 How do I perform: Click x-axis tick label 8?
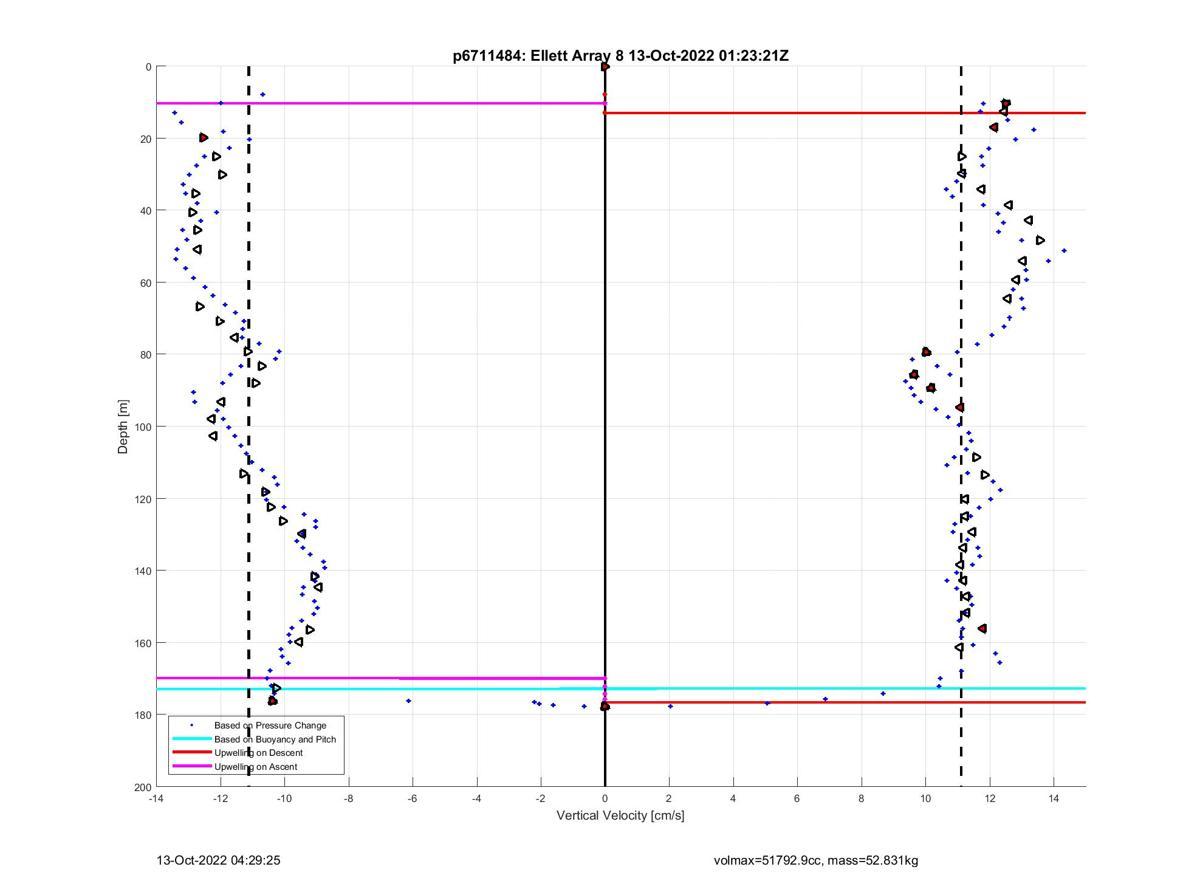click(861, 798)
